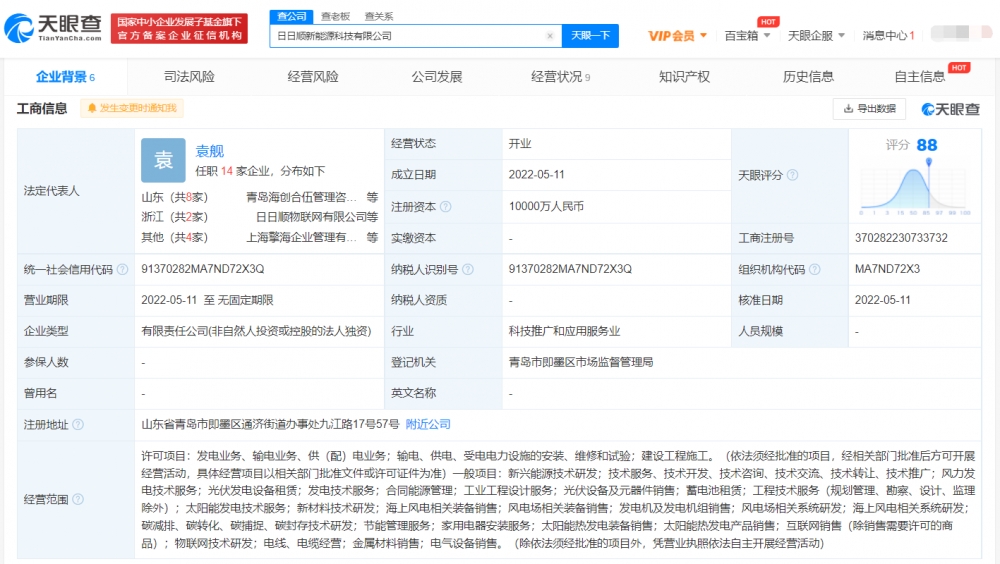Click the 袁 avatar of legal representative
This screenshot has width=1000, height=564.
(163, 160)
